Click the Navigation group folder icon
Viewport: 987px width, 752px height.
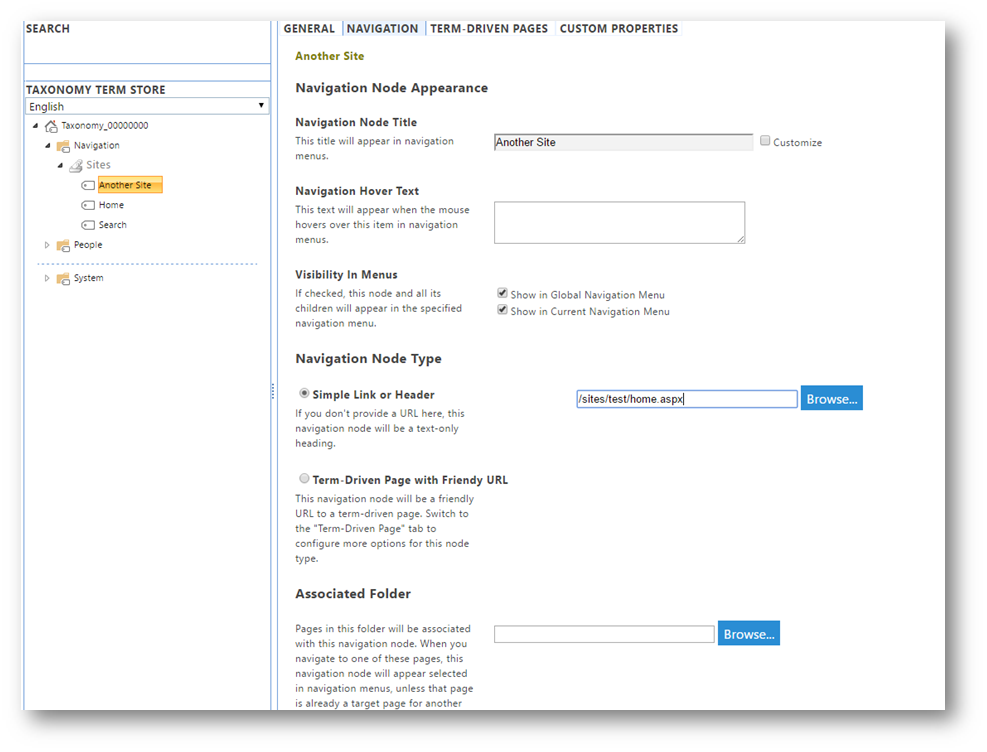click(x=63, y=146)
